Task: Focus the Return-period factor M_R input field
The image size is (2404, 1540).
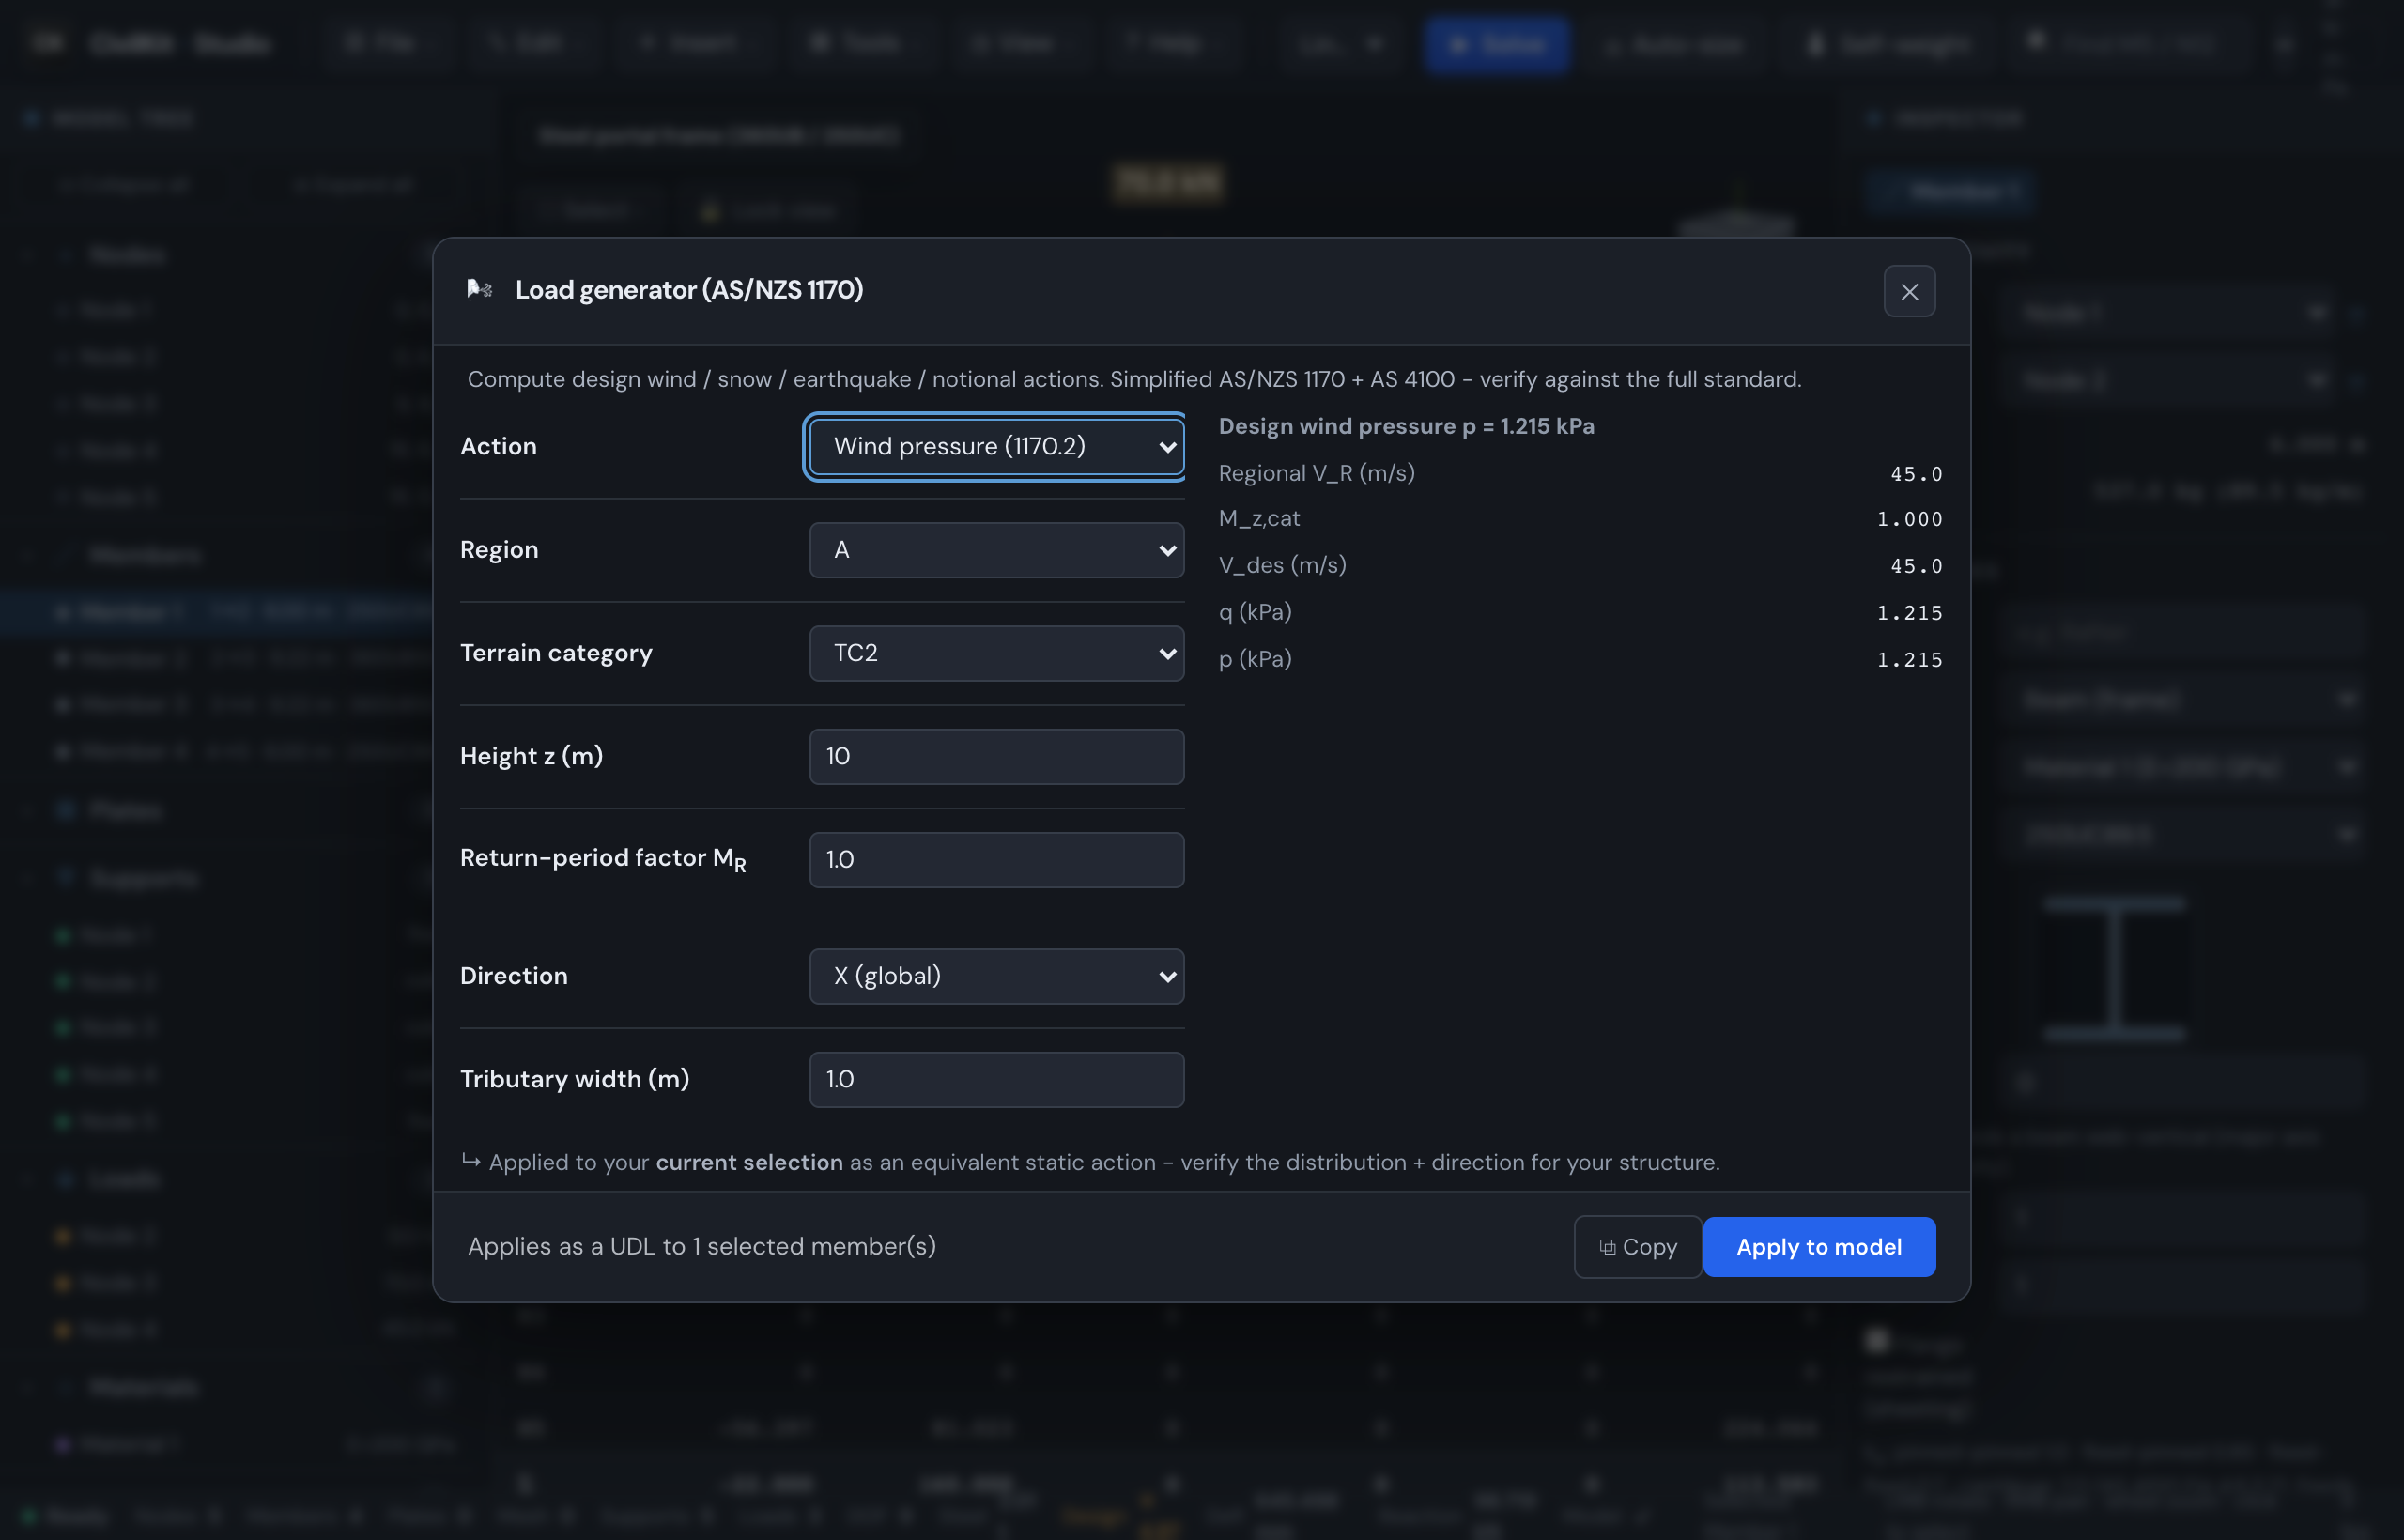Action: point(996,859)
